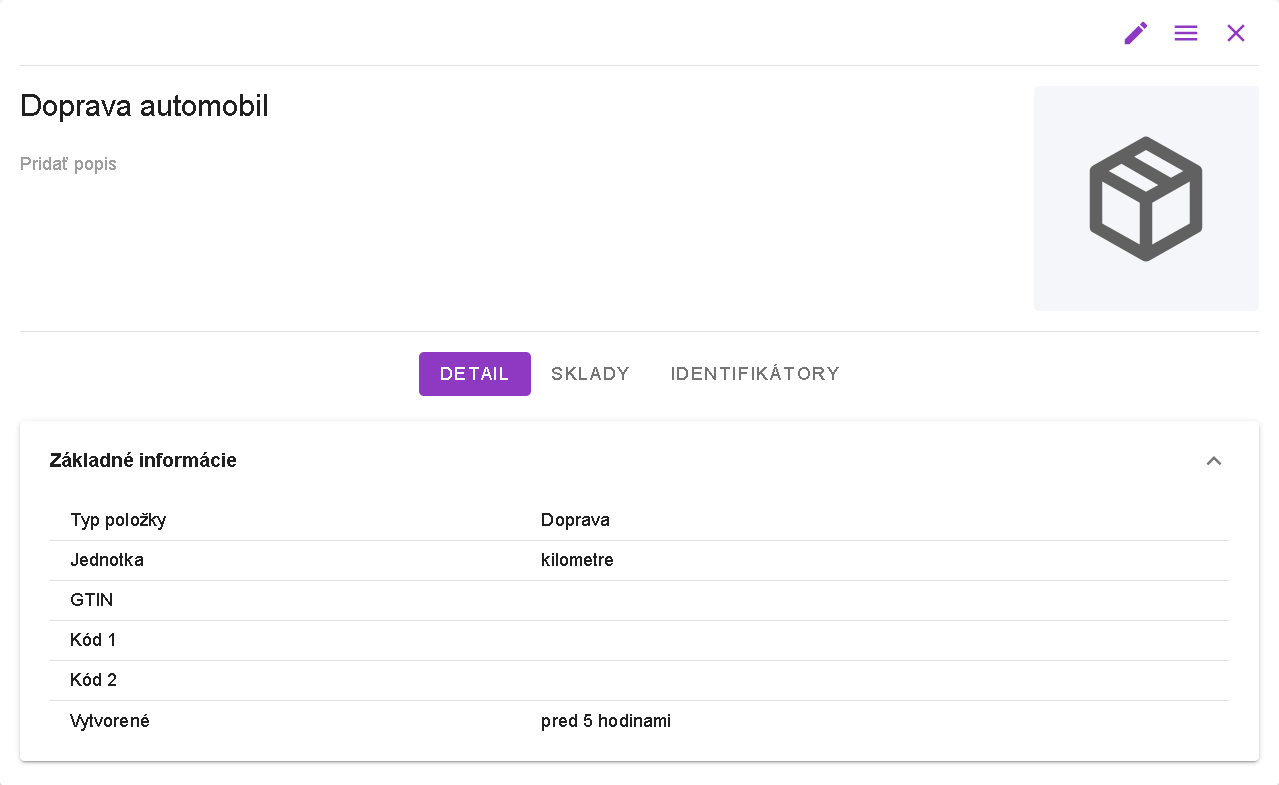The image size is (1279, 785).
Task: Select the DETAIL tab
Action: click(475, 374)
